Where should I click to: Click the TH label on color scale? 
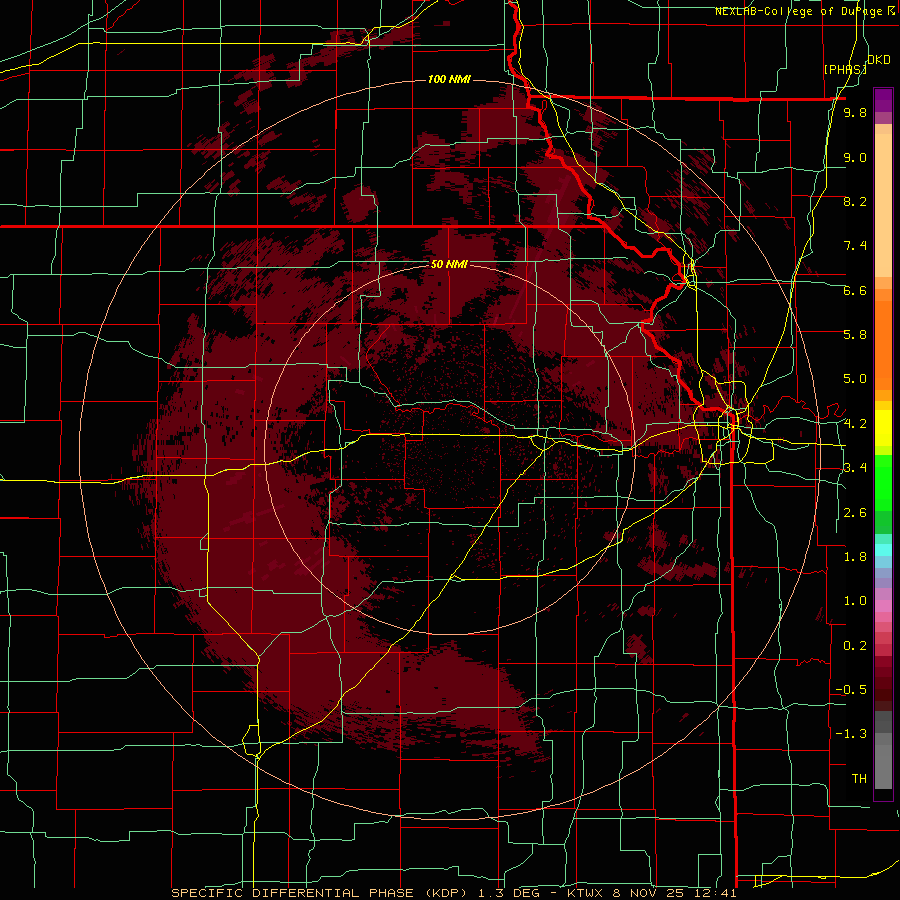pyautogui.click(x=859, y=779)
